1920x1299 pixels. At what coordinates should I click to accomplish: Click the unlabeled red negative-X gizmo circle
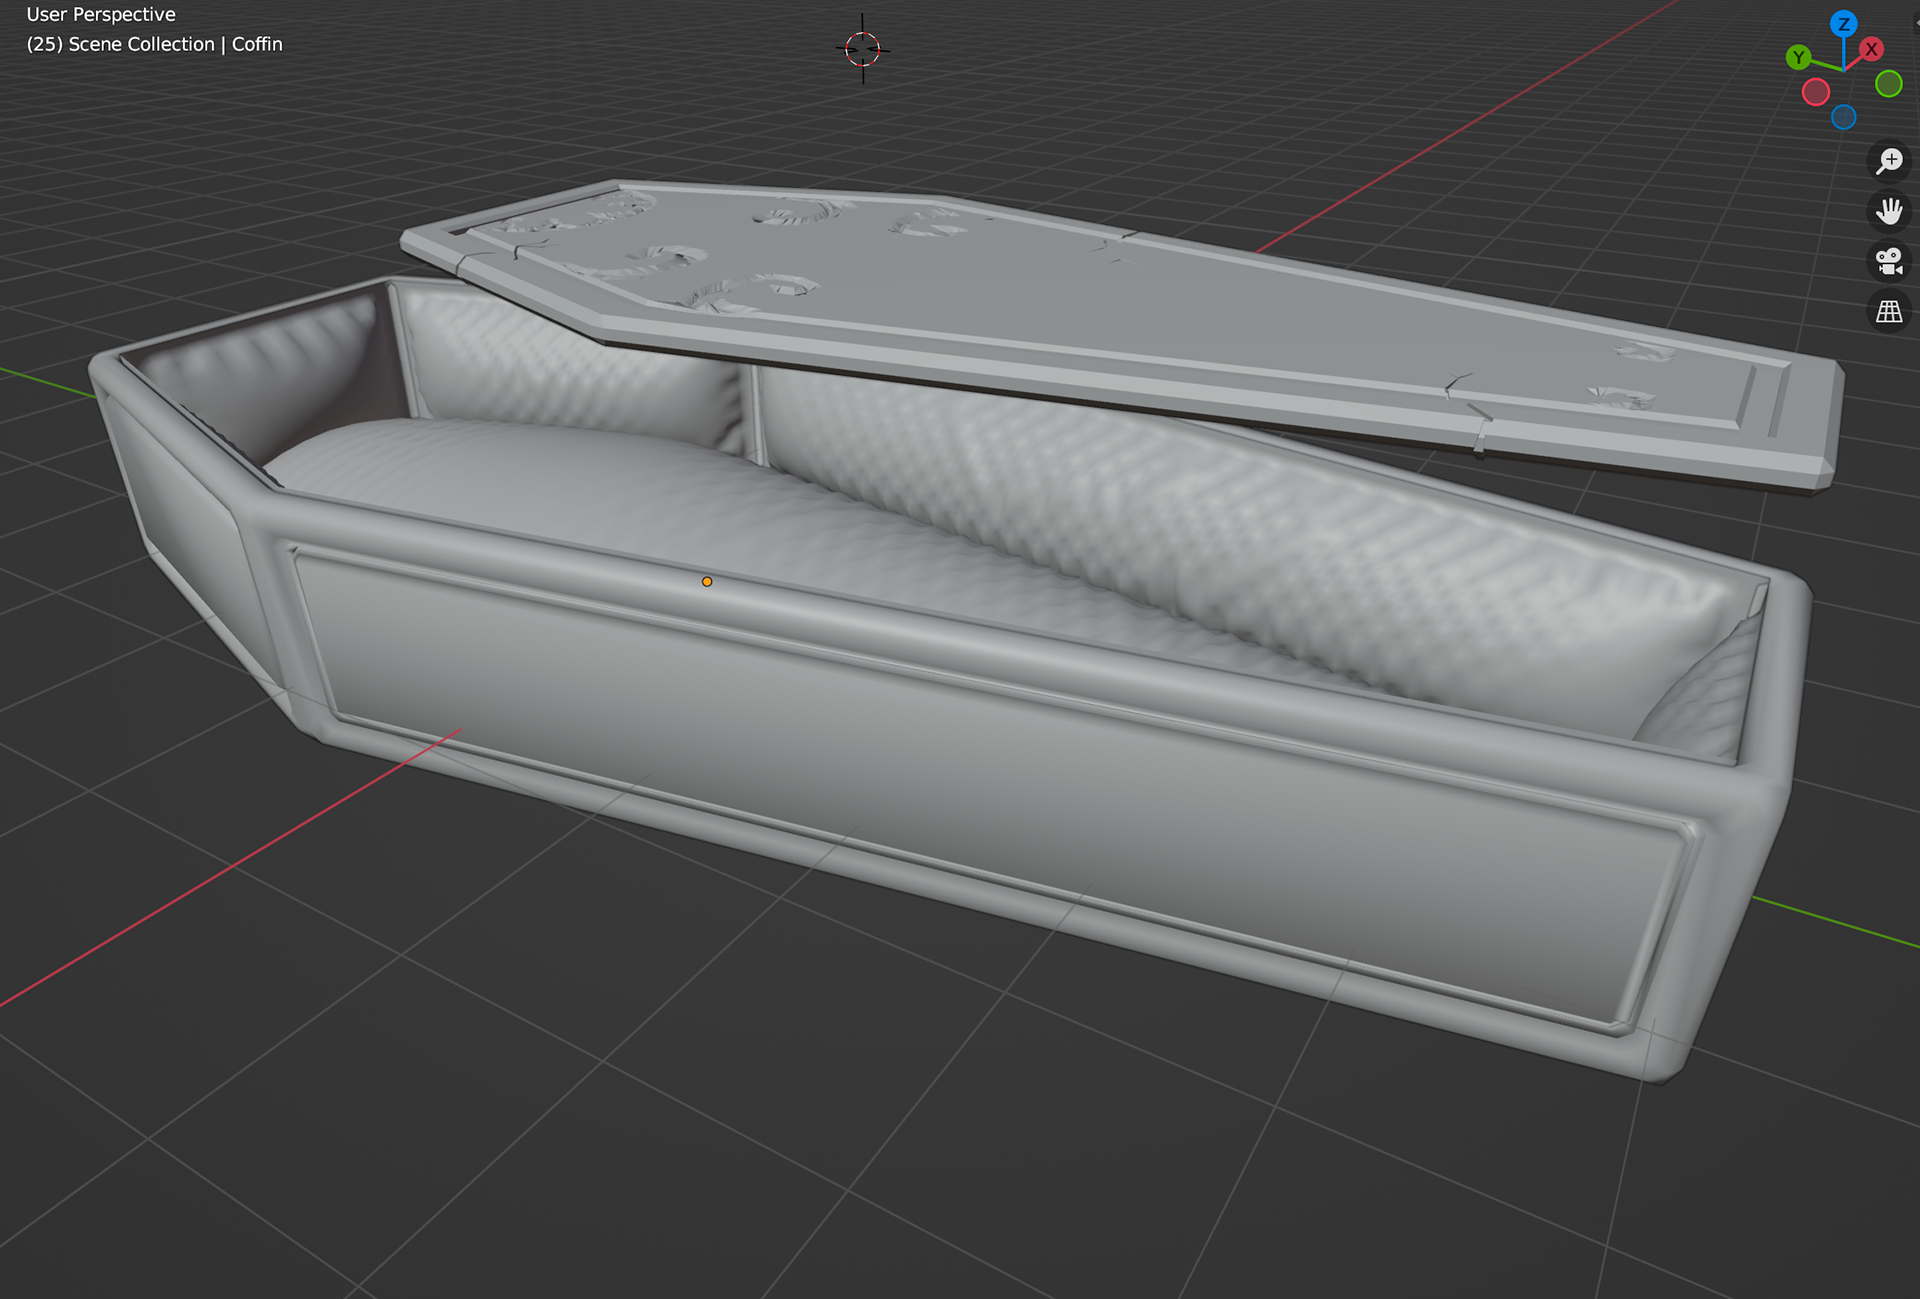1816,92
